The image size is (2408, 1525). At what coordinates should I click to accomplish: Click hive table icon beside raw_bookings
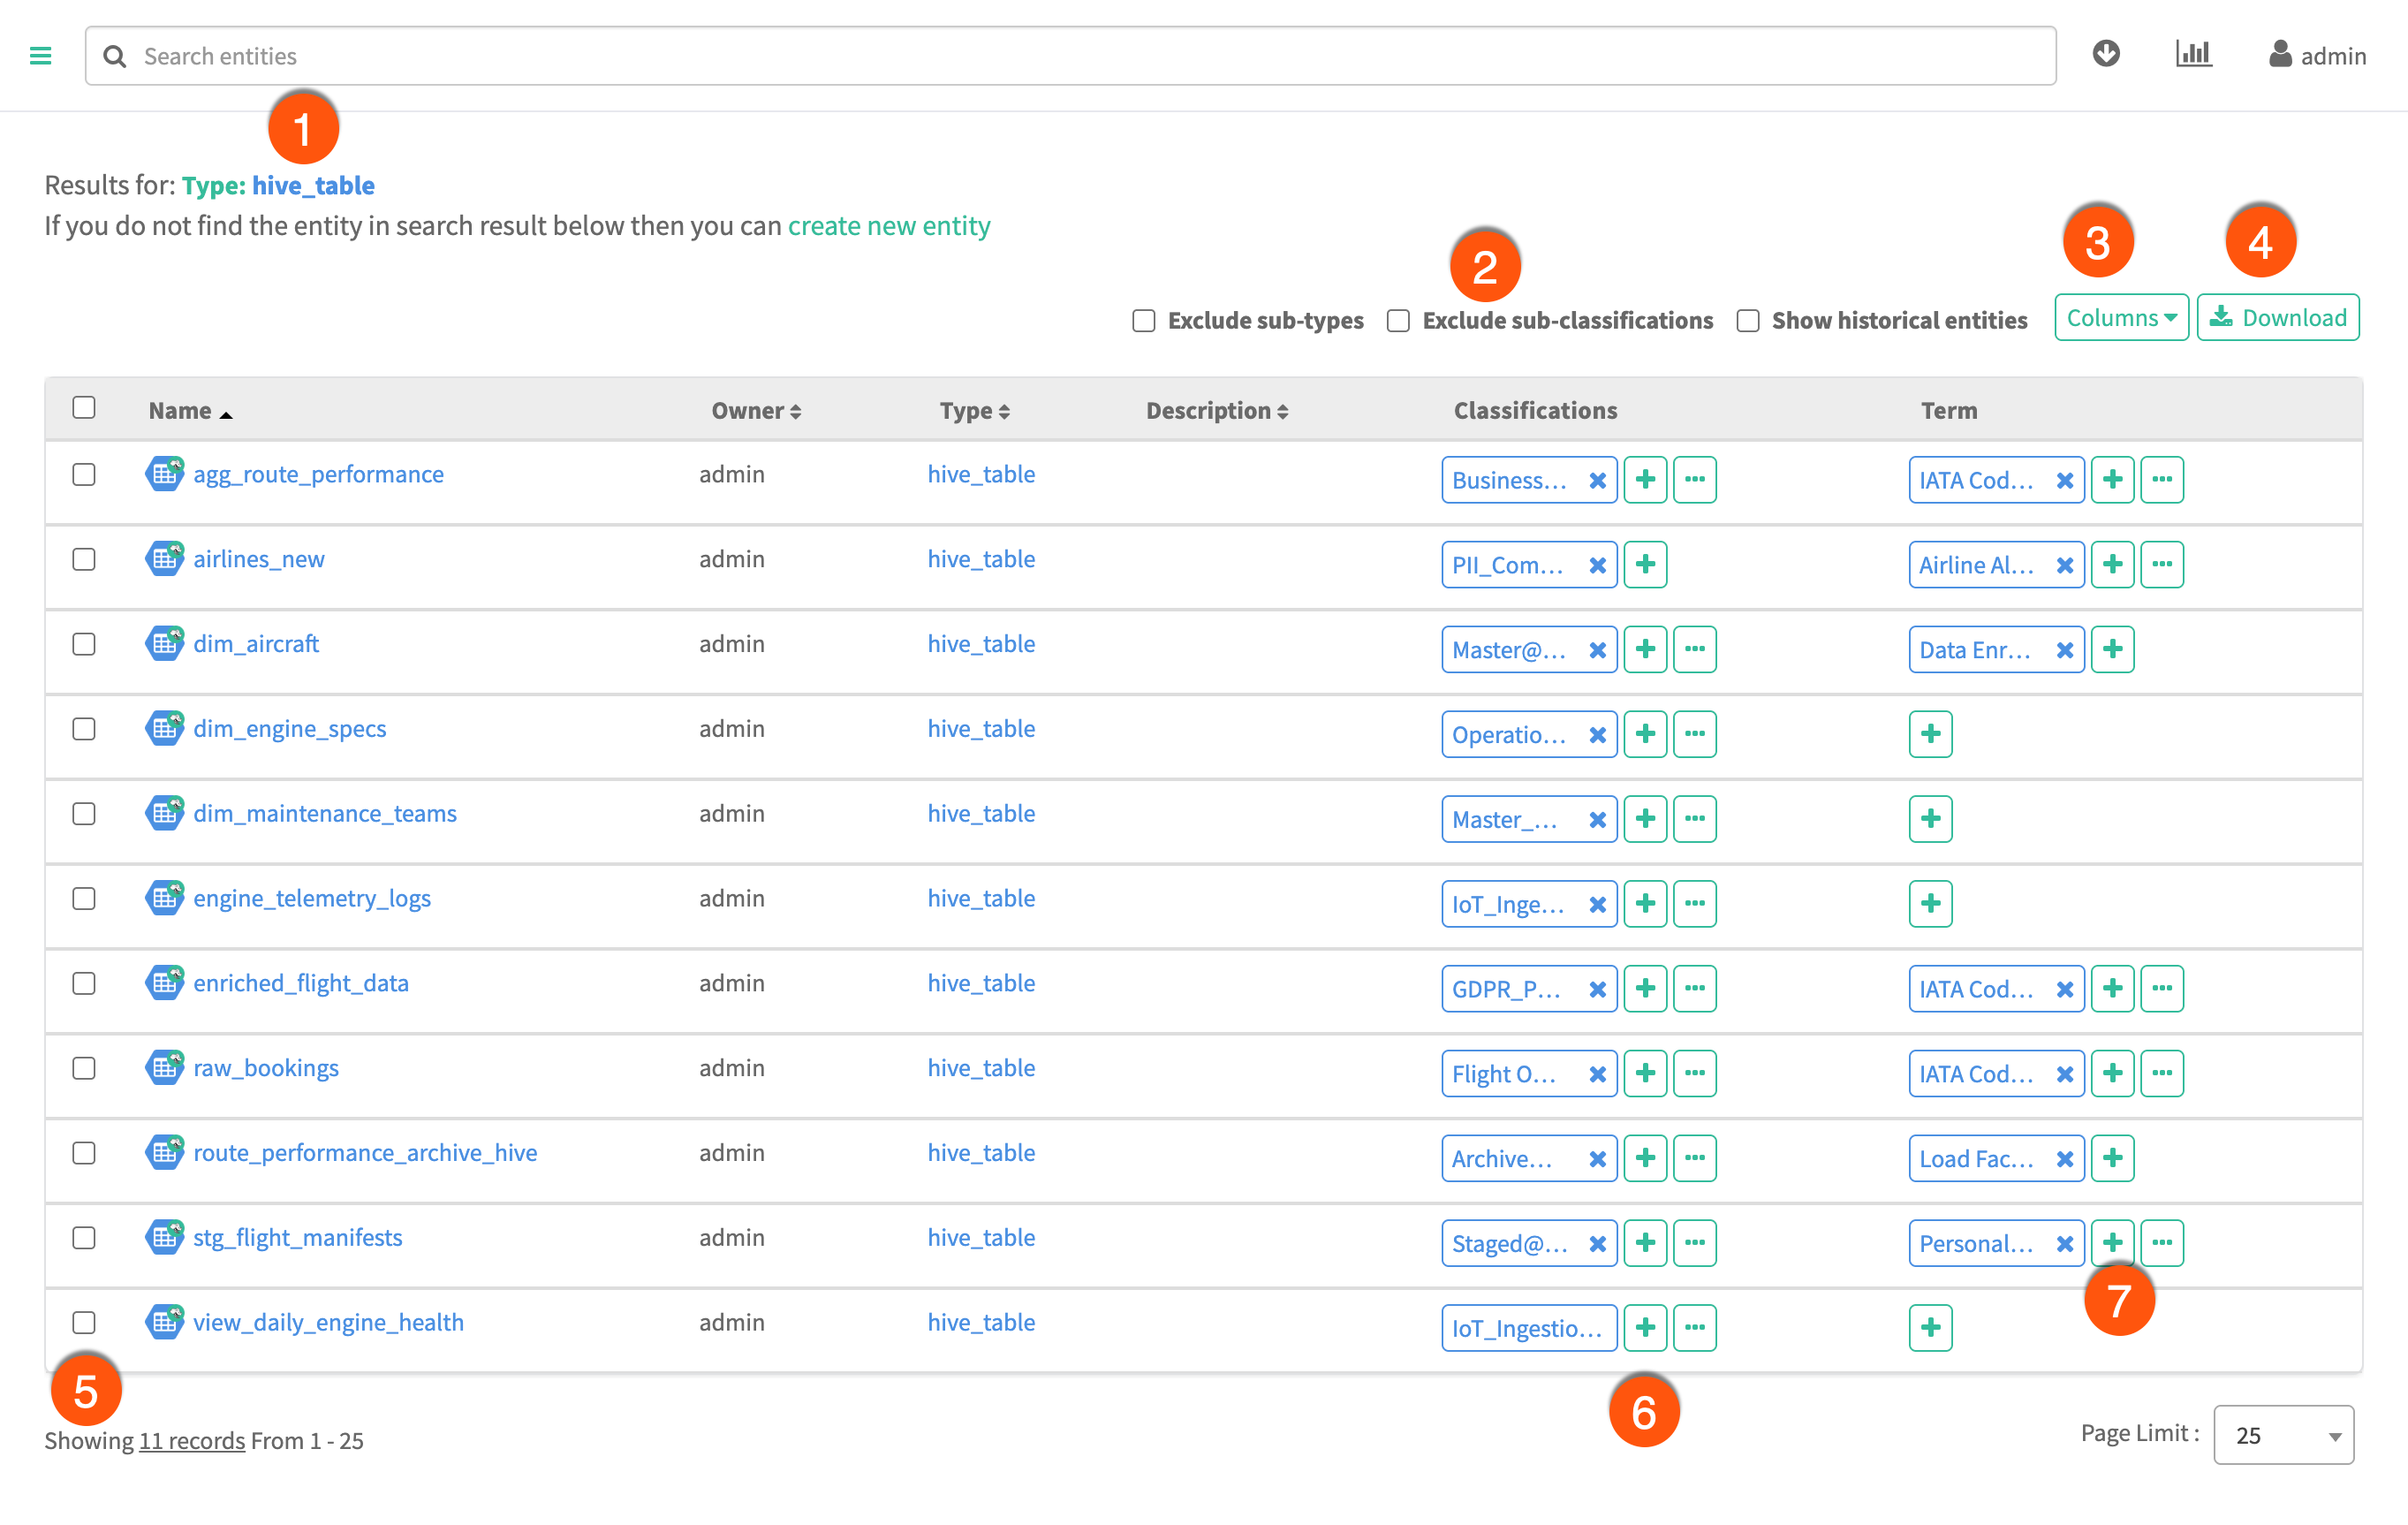click(164, 1067)
